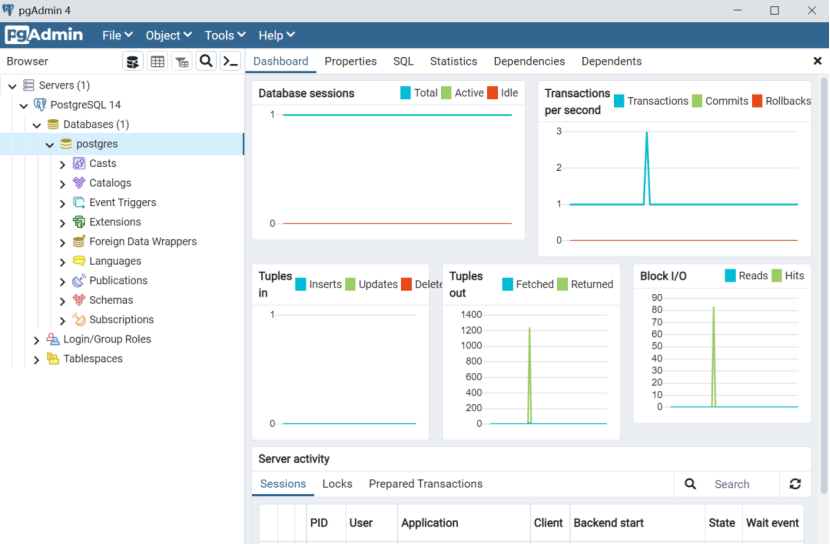The image size is (830, 544).
Task: Click the dashboard vertical scrollbar
Action: pyautogui.click(x=824, y=286)
